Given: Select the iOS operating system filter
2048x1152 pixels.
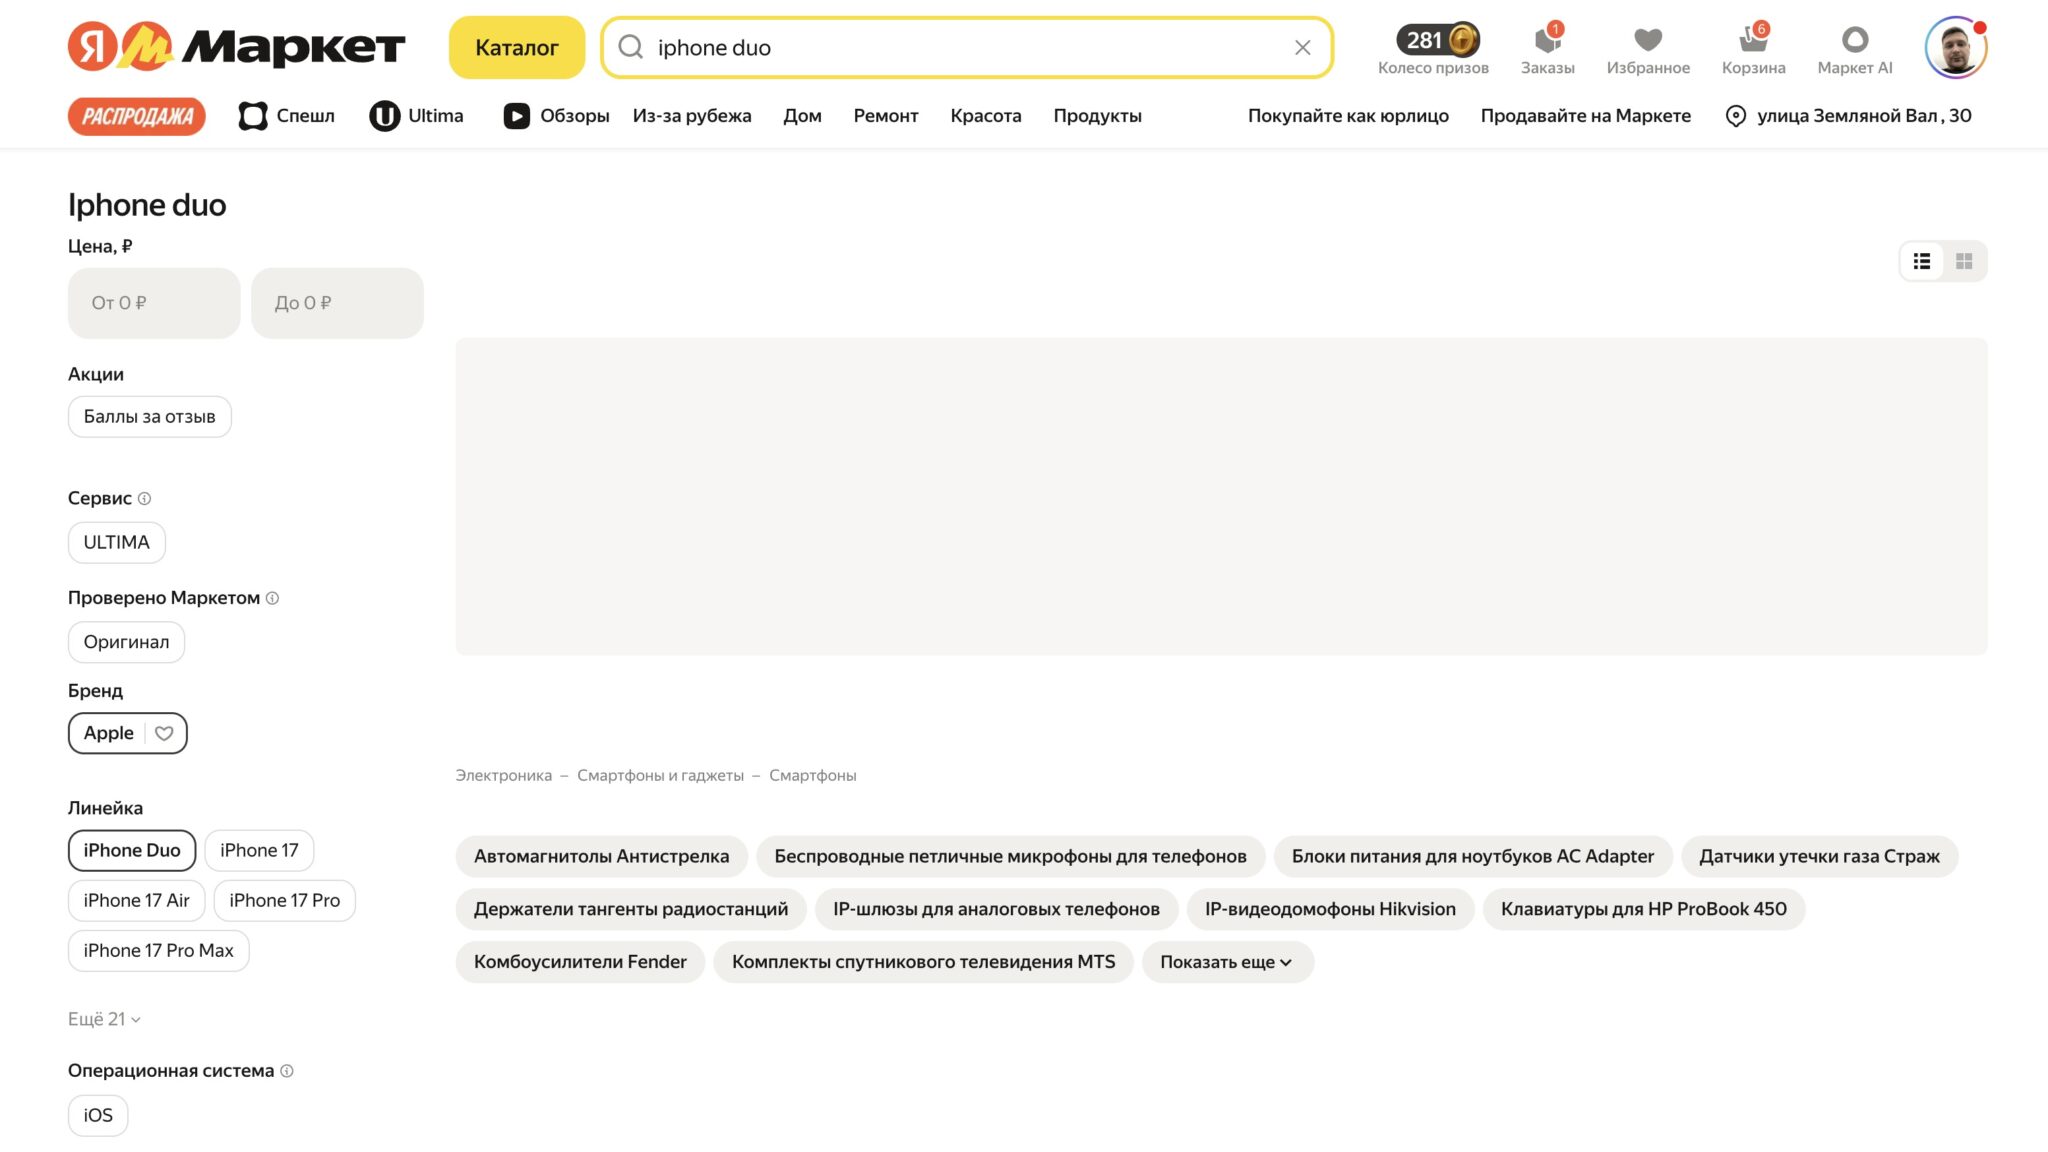Looking at the screenshot, I should 98,1116.
